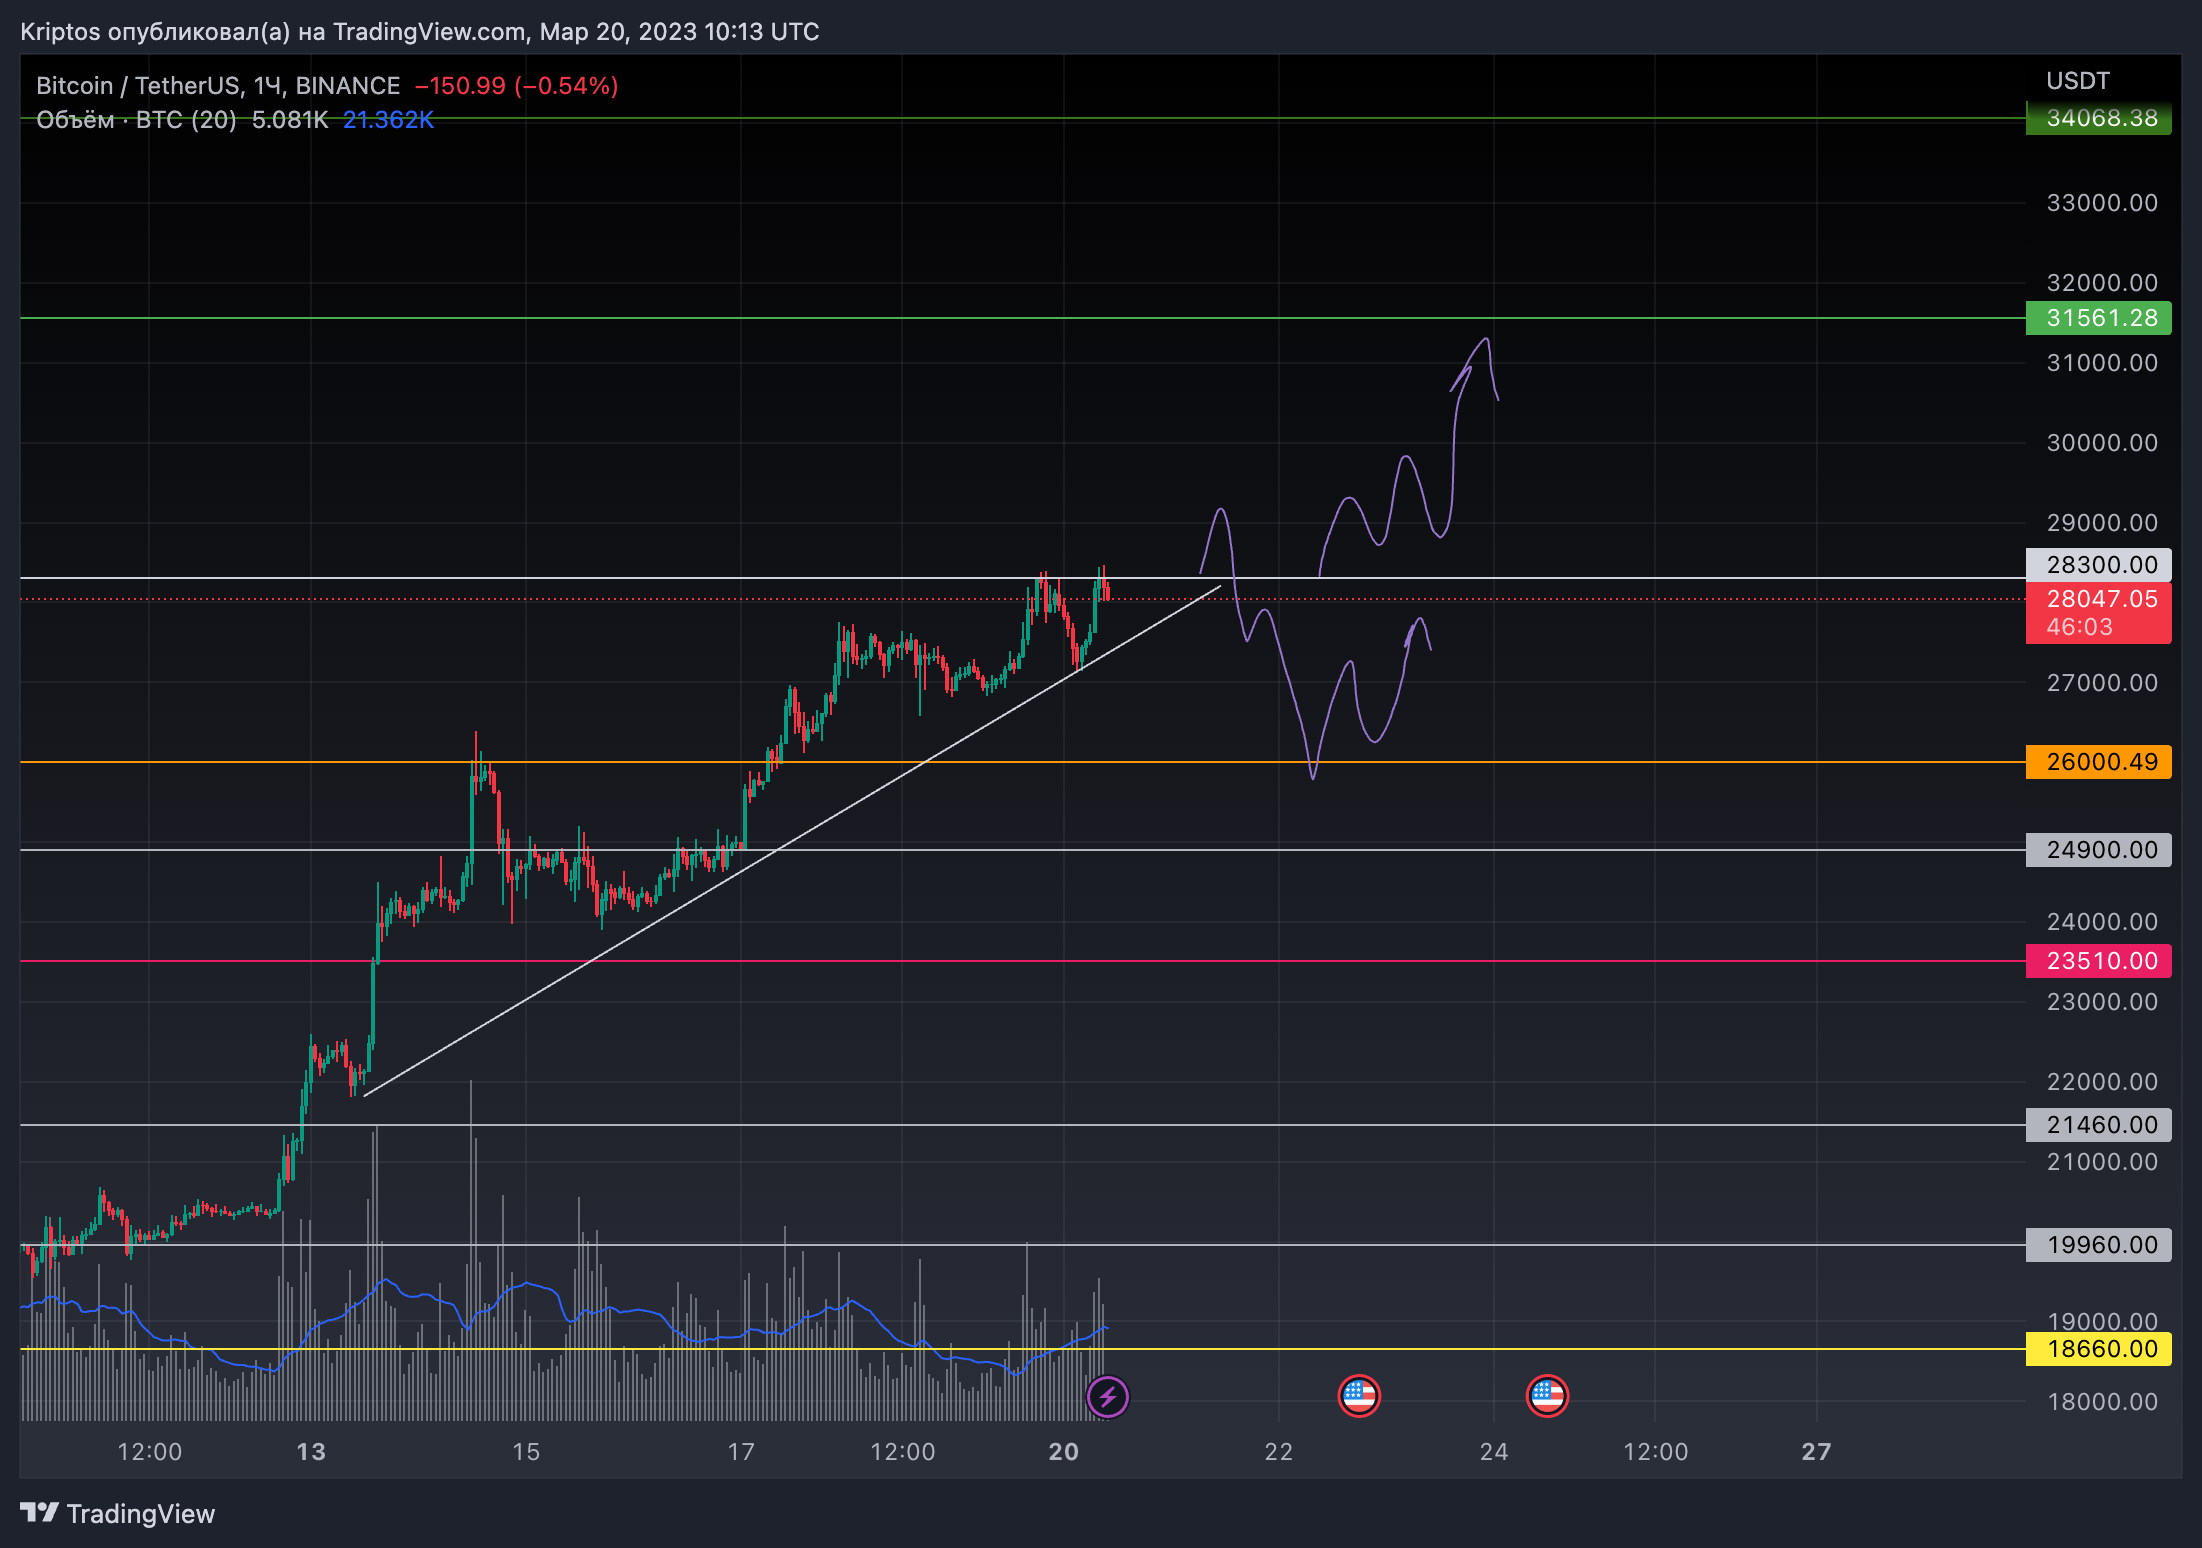This screenshot has height=1548, width=2202.
Task: Click the date label 17 on time axis
Action: [x=741, y=1452]
